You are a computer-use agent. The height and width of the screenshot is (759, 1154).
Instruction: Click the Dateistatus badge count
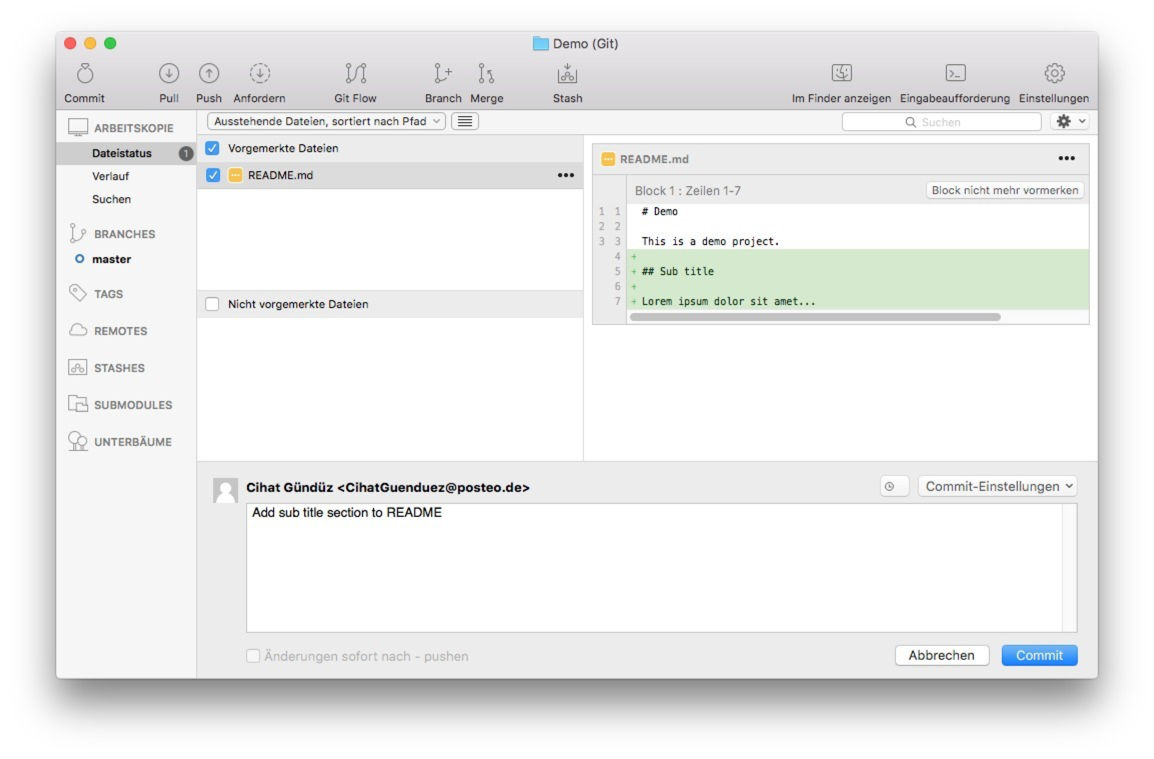click(185, 153)
